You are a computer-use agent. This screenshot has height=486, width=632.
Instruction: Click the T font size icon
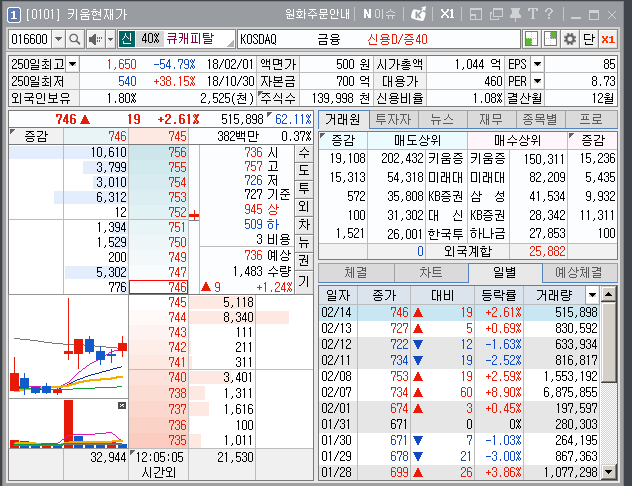click(x=533, y=14)
